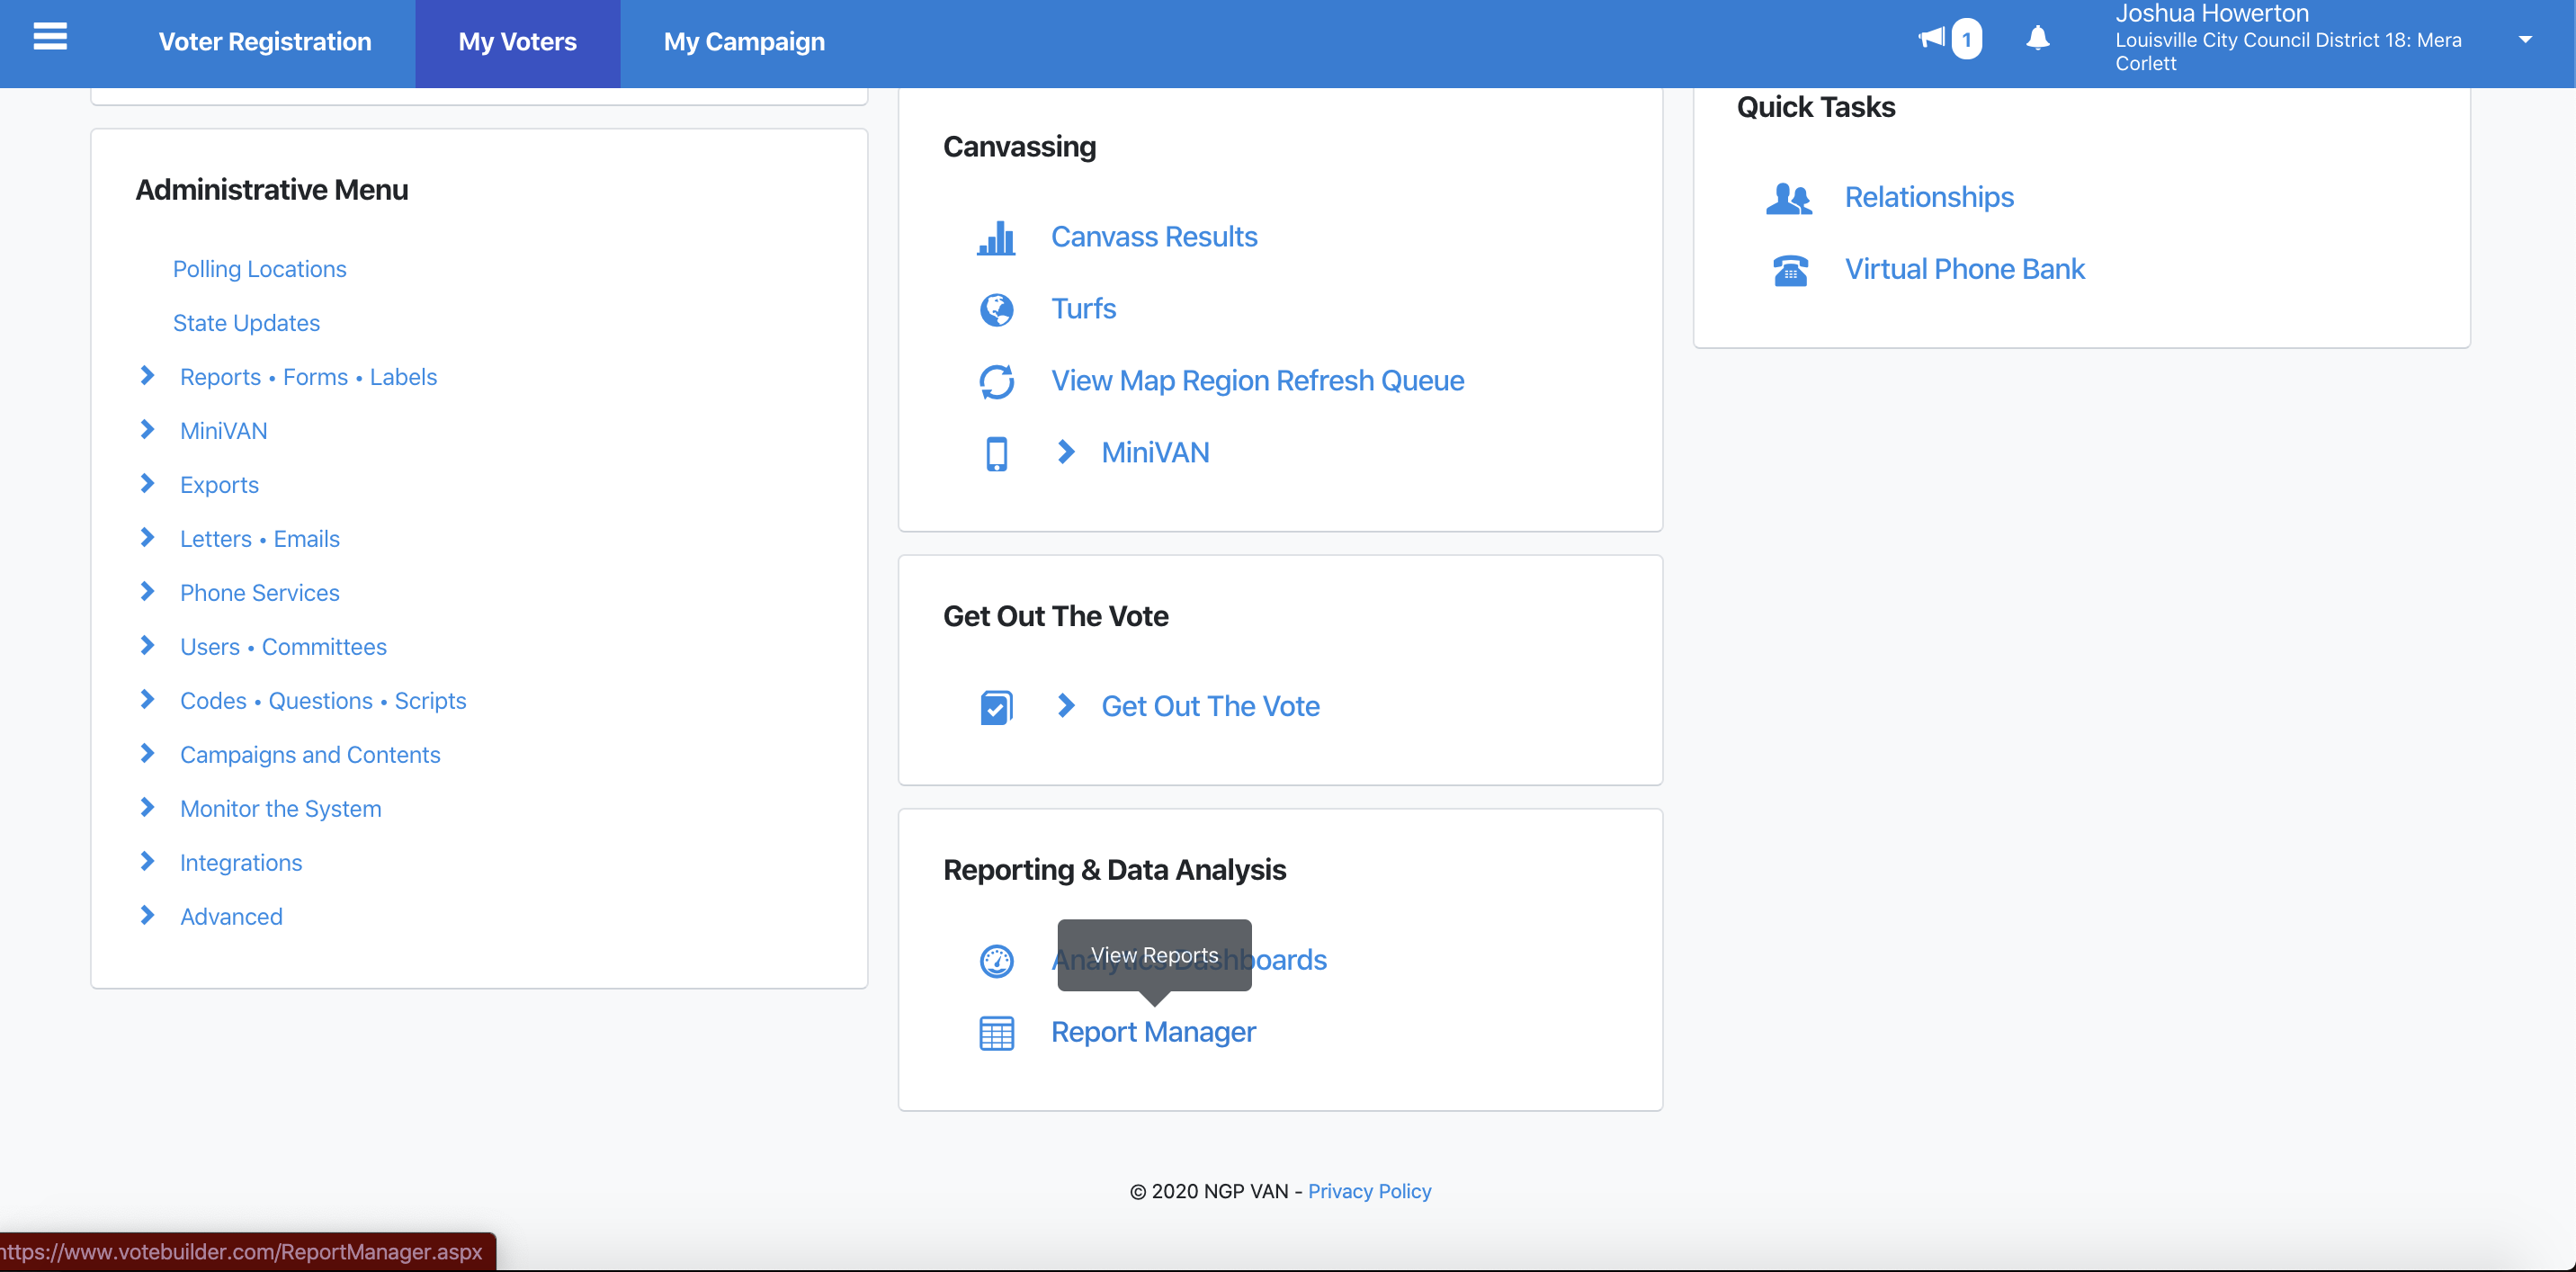Switch to the Voter Registration tab

pyautogui.click(x=265, y=42)
